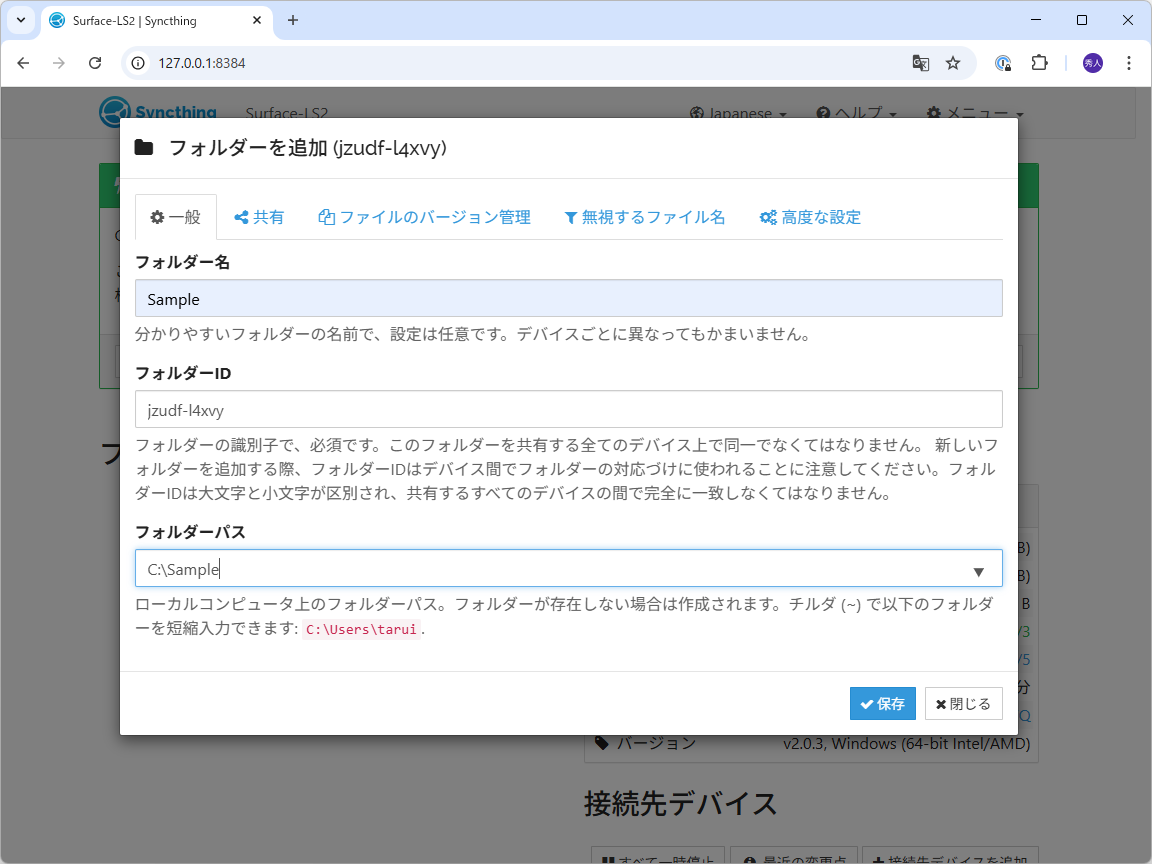Click the version tag icon beside バージョン

[x=602, y=743]
